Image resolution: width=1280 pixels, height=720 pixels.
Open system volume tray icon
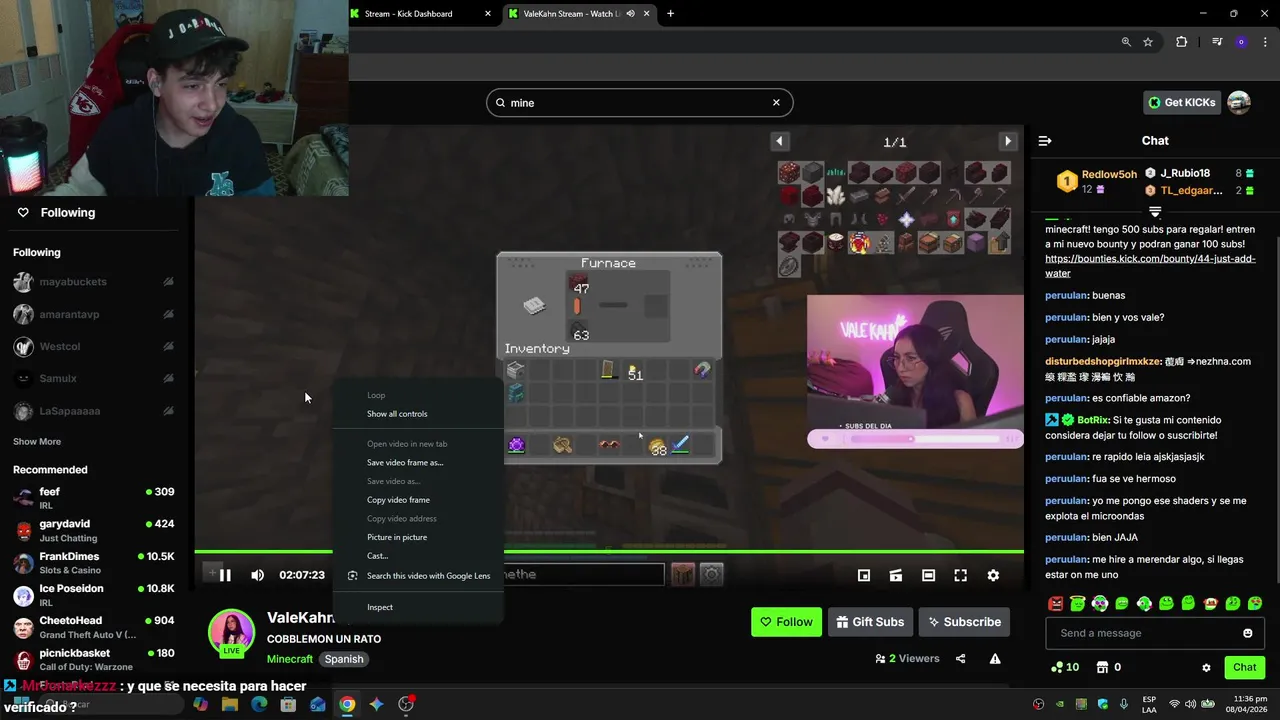point(1192,704)
